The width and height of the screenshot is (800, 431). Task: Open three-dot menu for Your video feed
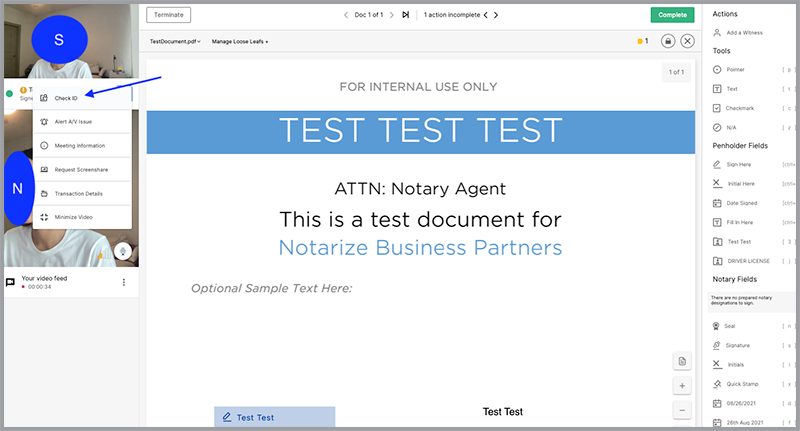[x=123, y=282]
